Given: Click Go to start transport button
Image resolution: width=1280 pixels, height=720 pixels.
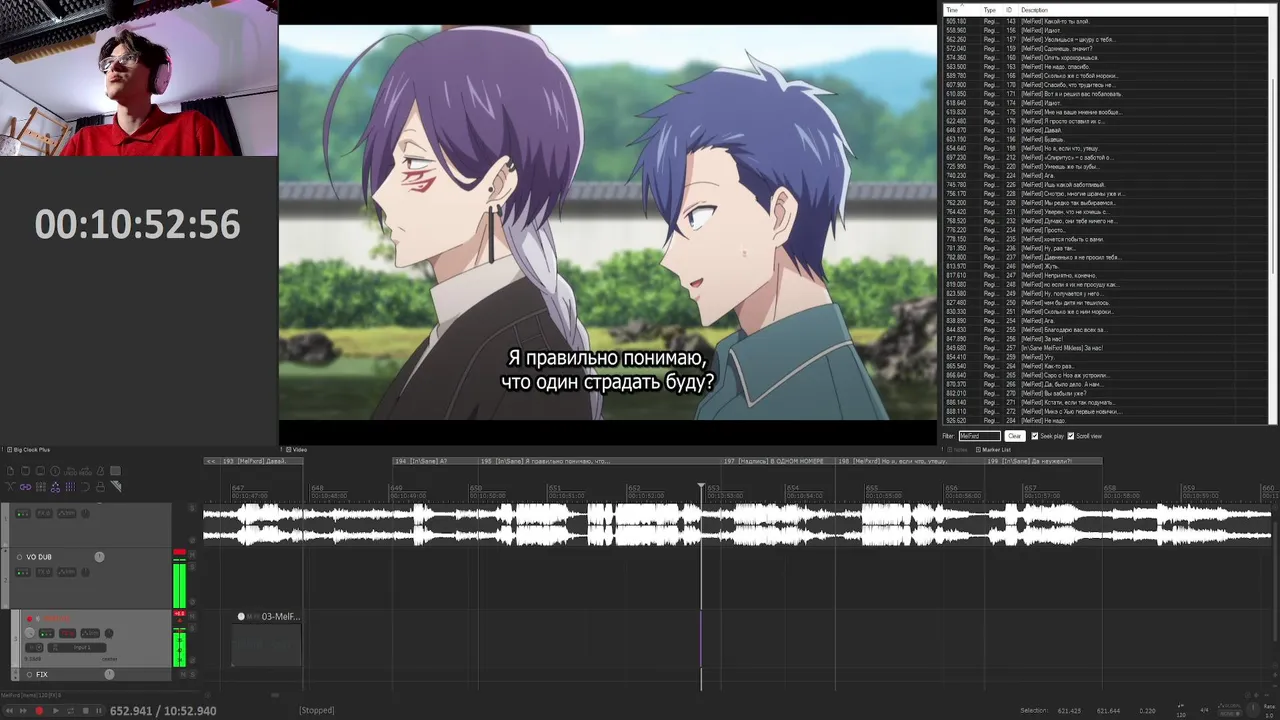Looking at the screenshot, I should 9,710.
